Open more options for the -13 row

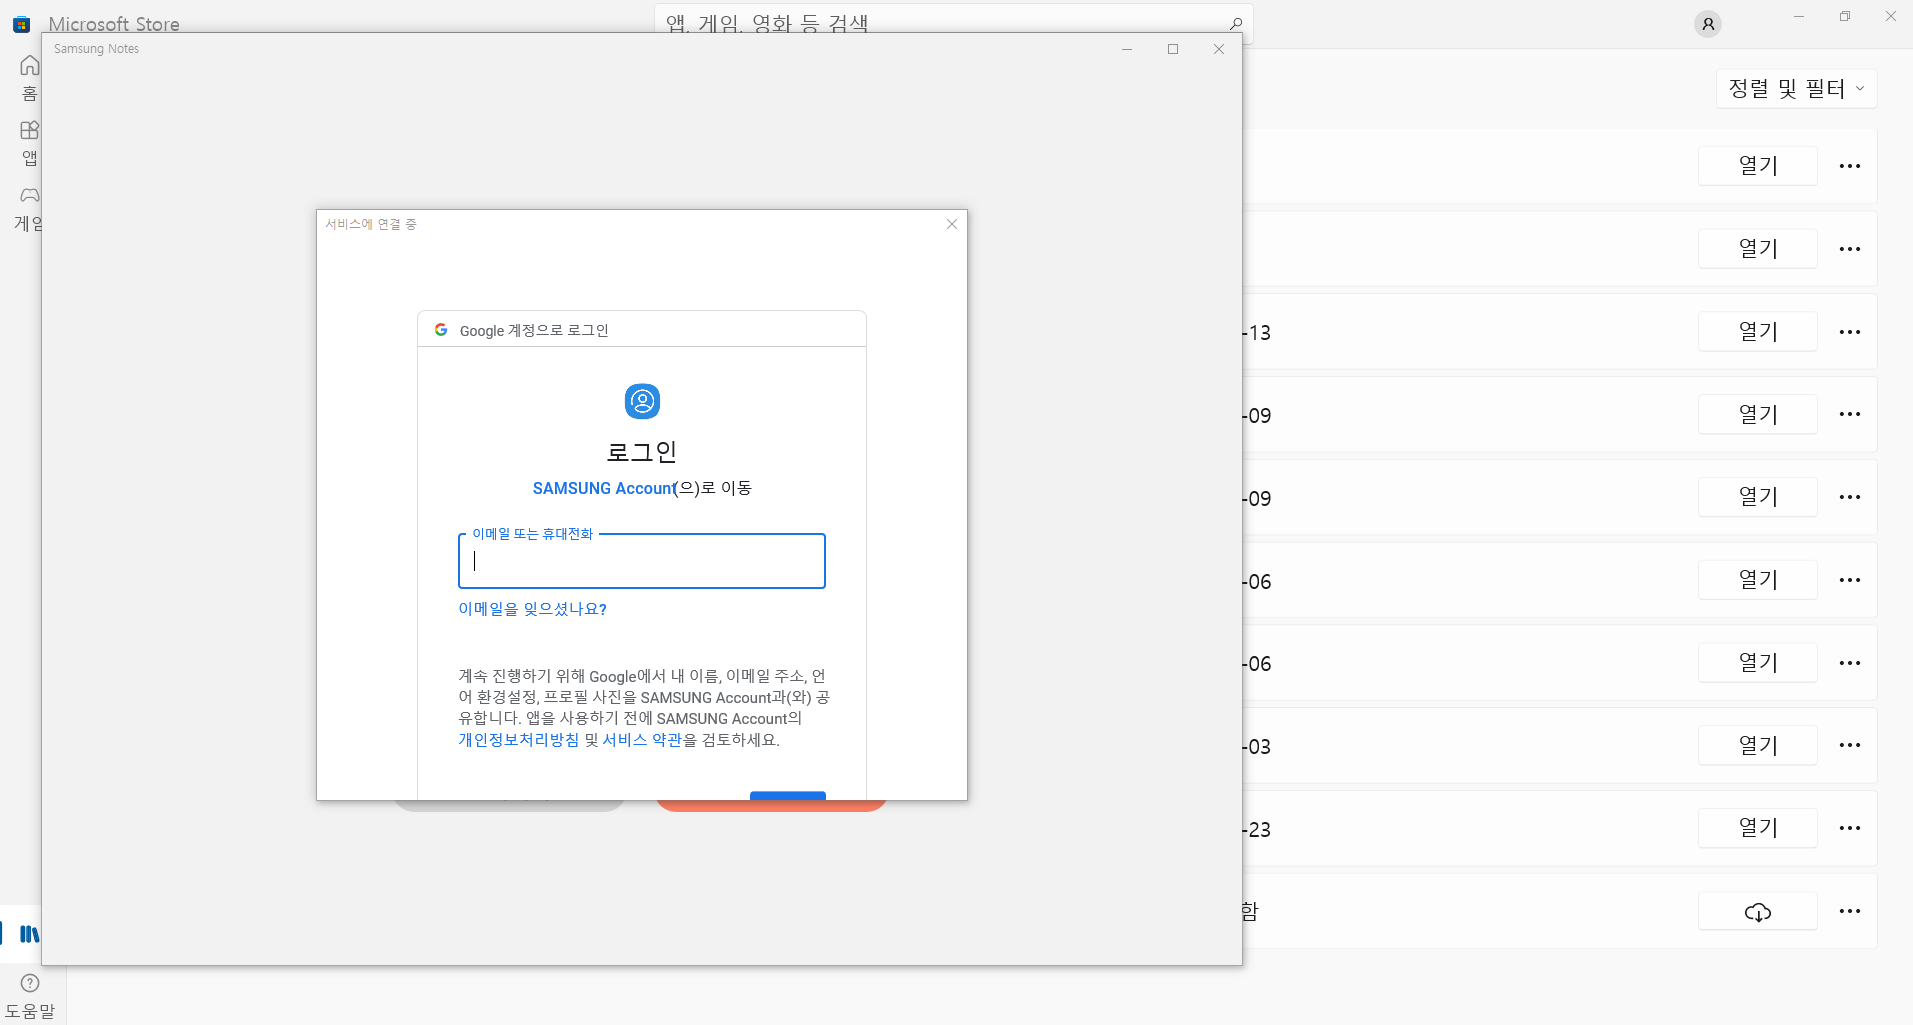coord(1850,332)
